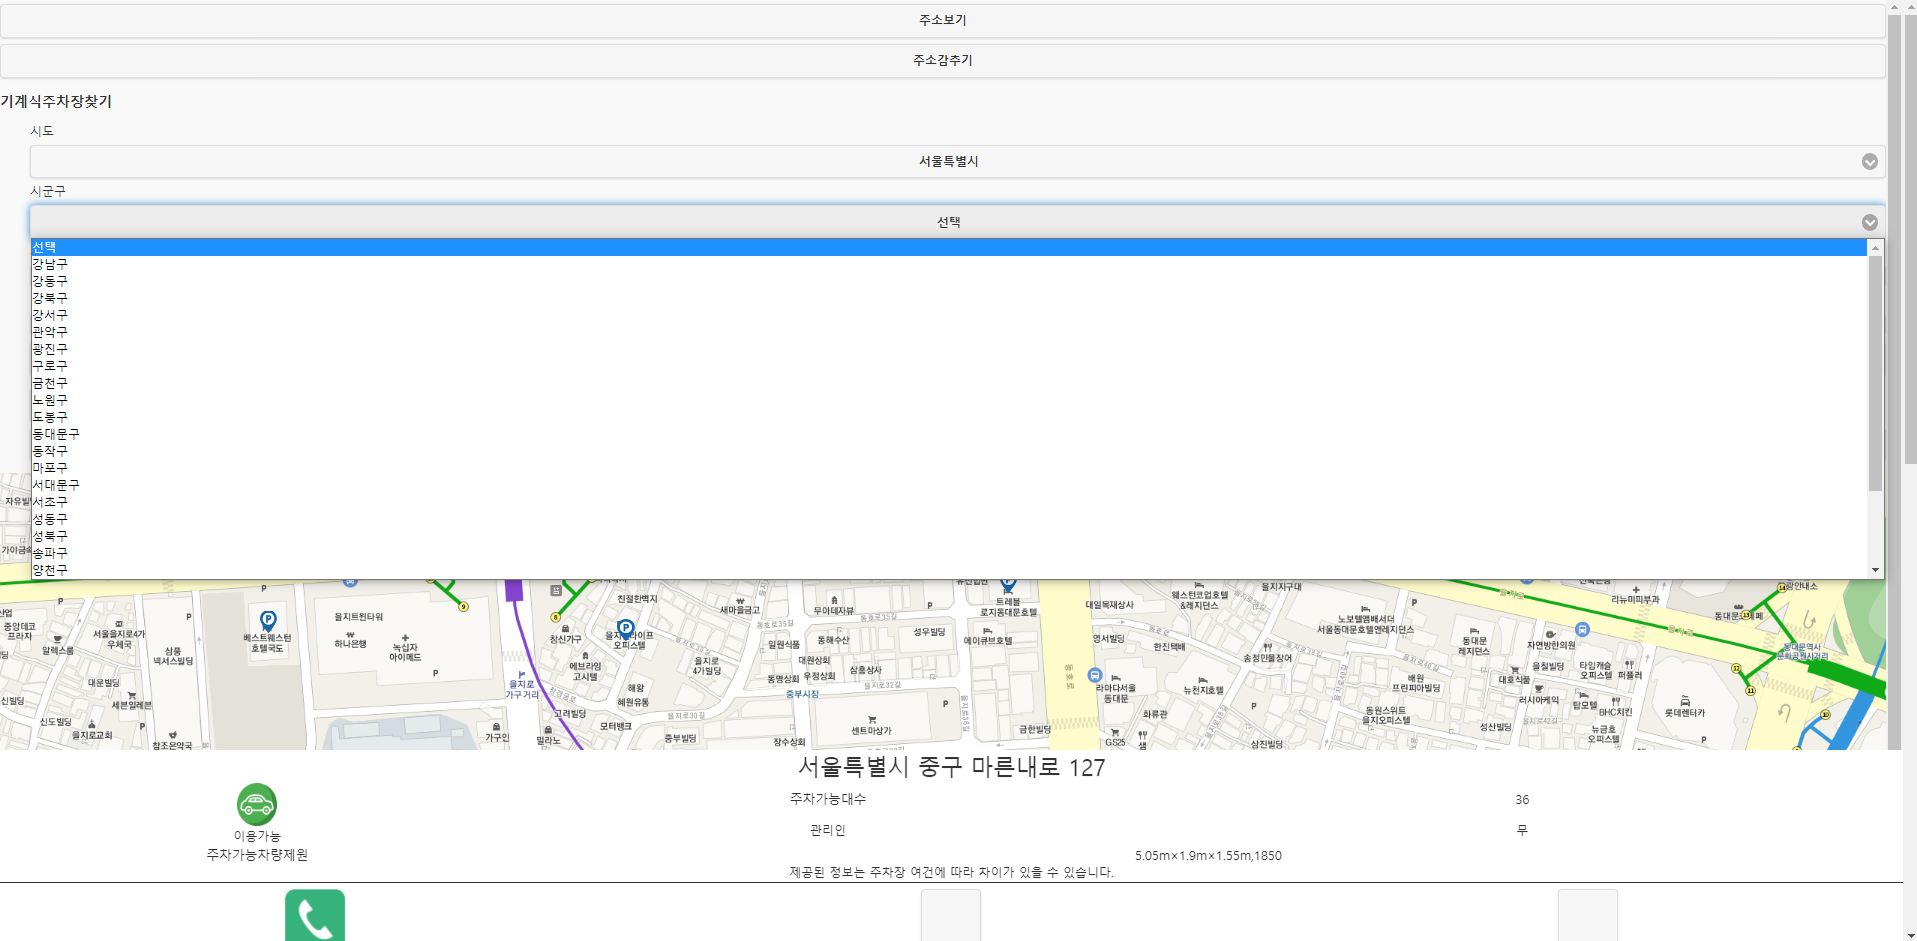Click the parking marker at 을지로 라이프 오피스텔

tap(626, 629)
